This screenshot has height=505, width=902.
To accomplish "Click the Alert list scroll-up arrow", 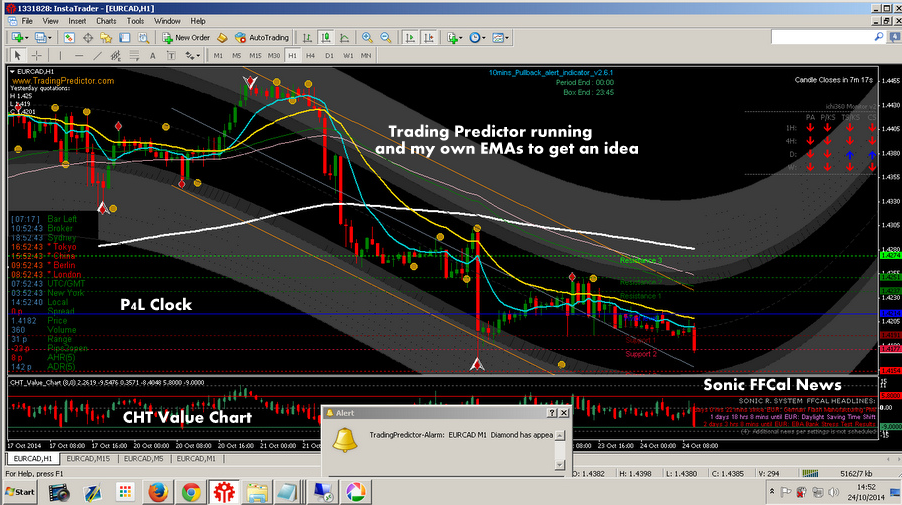I will click(x=559, y=435).
